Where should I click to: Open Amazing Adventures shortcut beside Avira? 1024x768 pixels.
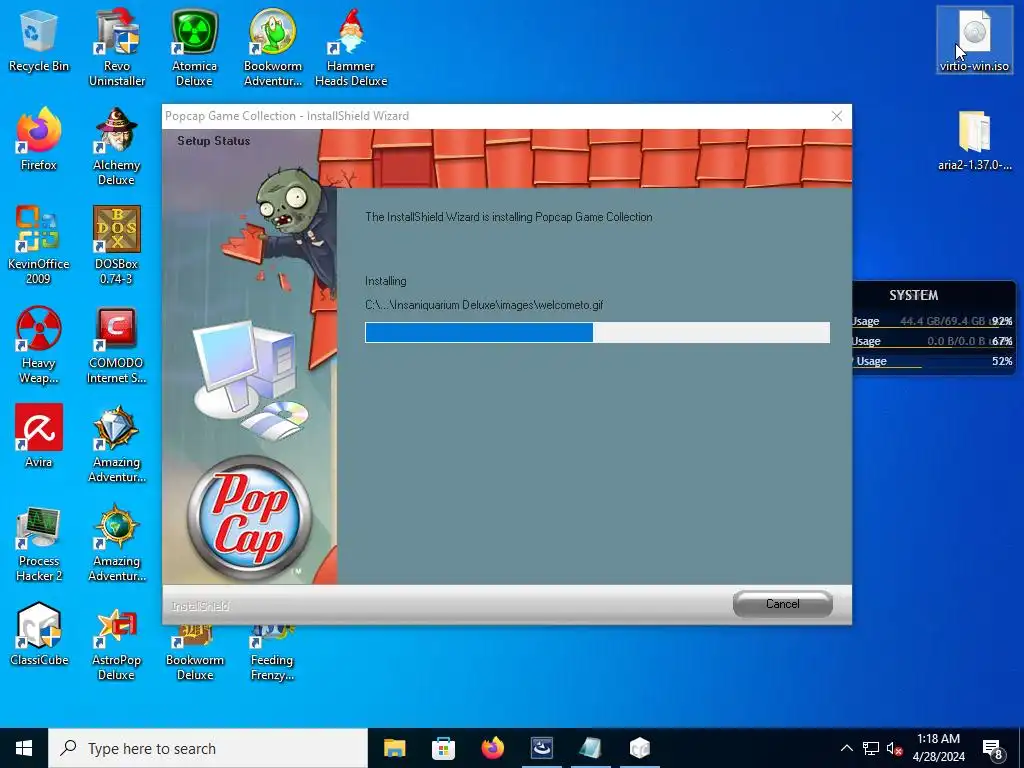tap(116, 444)
